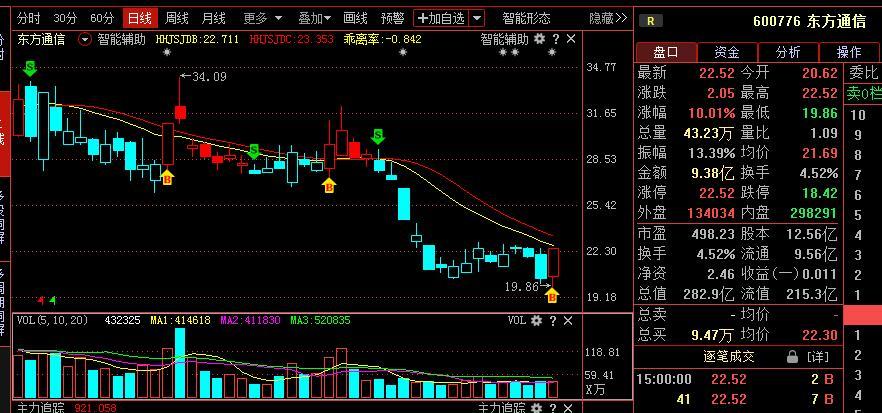This screenshot has width=882, height=413.
Task: Open main chart indicator help question mark
Action: point(556,39)
